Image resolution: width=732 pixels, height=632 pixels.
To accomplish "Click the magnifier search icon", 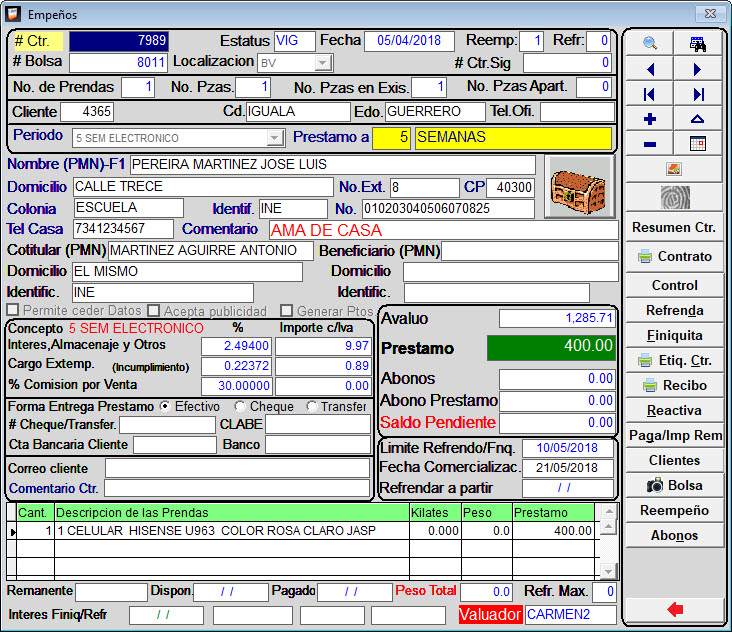I will click(650, 44).
